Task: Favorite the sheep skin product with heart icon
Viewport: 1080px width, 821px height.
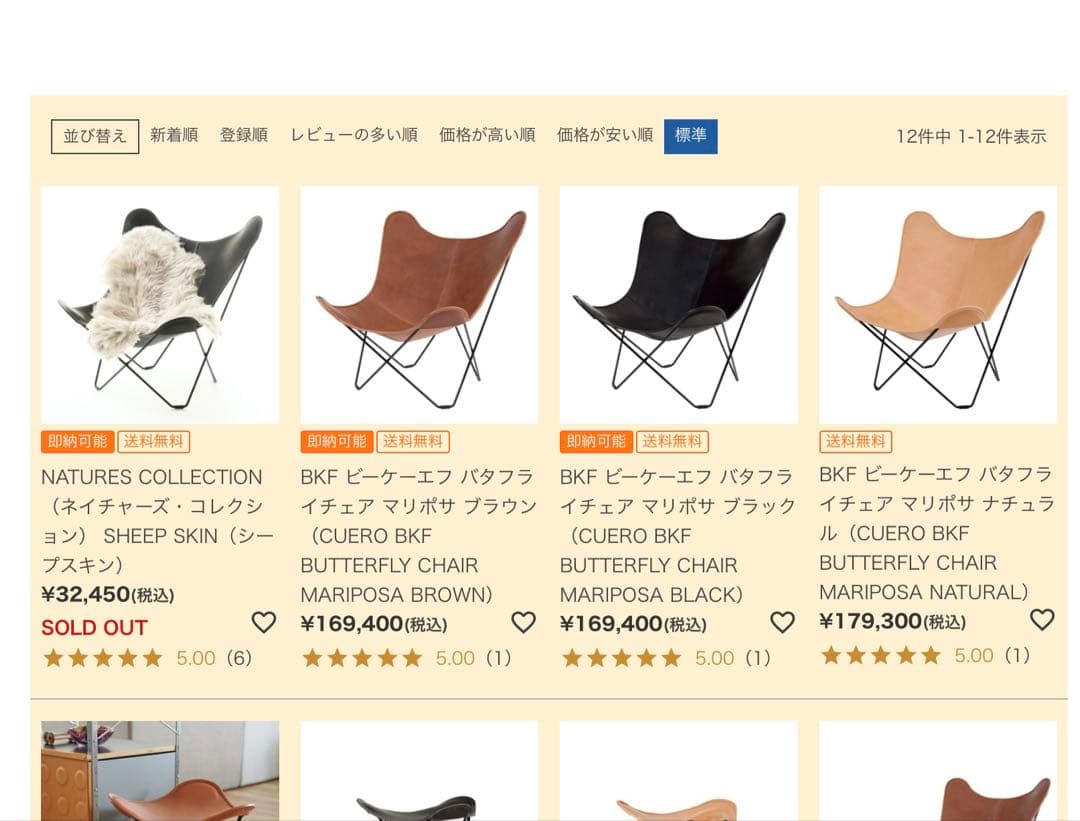Action: pyautogui.click(x=263, y=622)
